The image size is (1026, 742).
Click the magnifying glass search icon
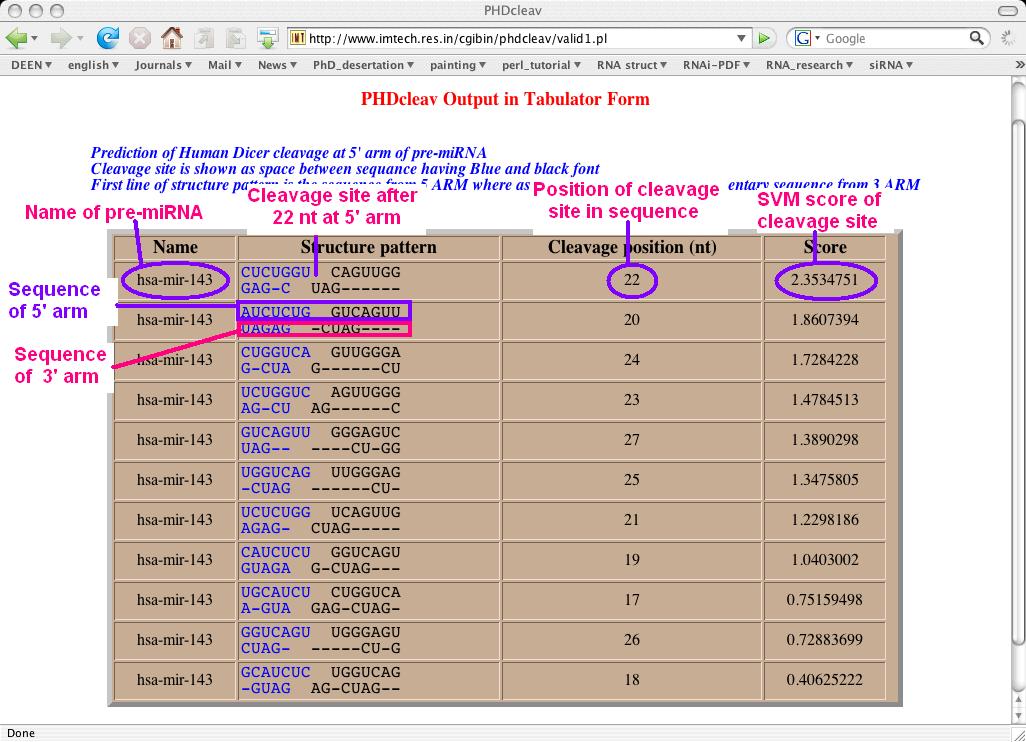(x=977, y=38)
